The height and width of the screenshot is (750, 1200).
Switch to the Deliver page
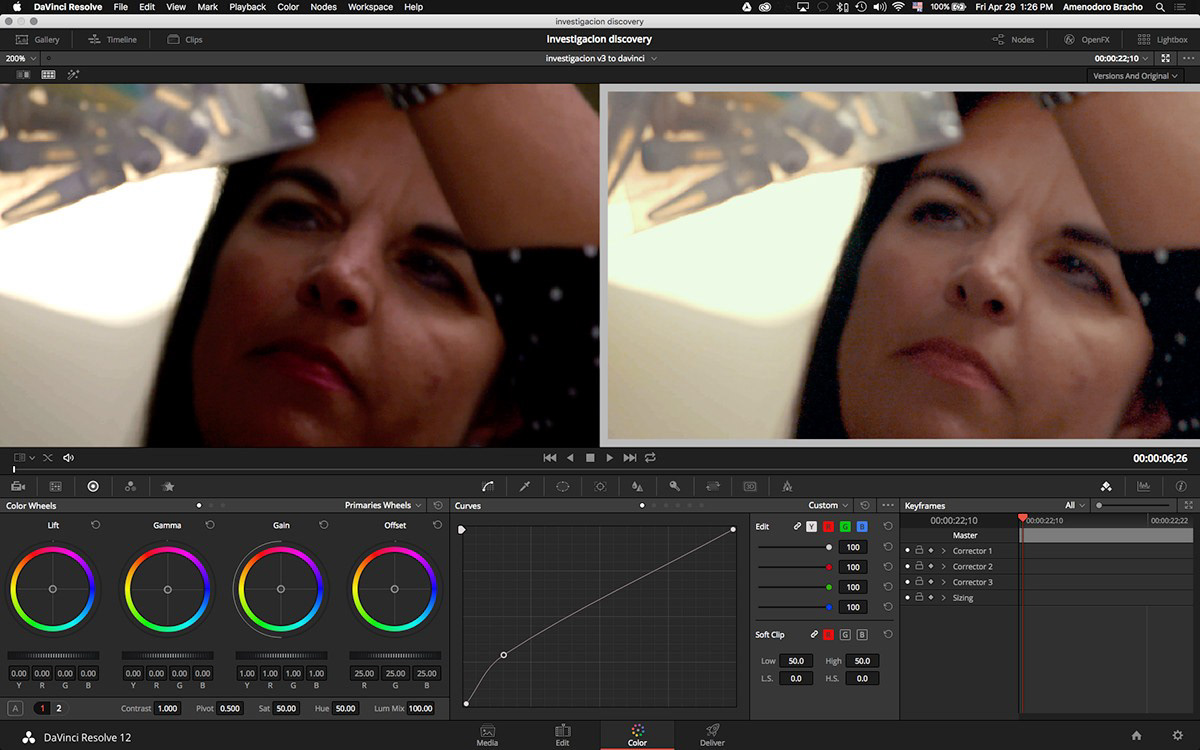click(712, 734)
